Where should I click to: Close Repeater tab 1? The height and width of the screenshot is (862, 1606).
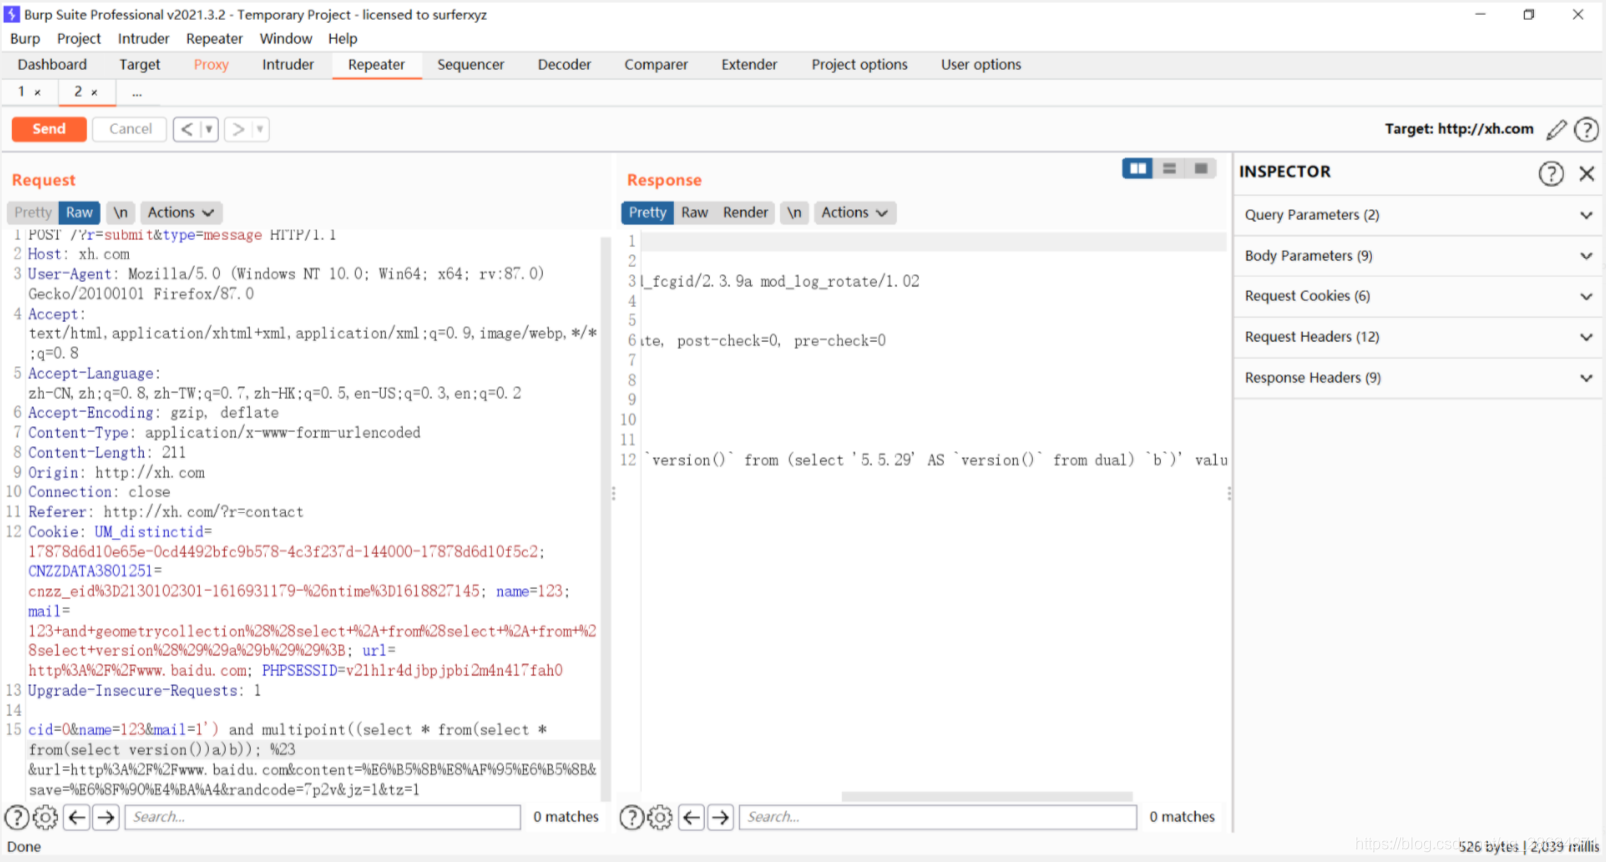38,92
